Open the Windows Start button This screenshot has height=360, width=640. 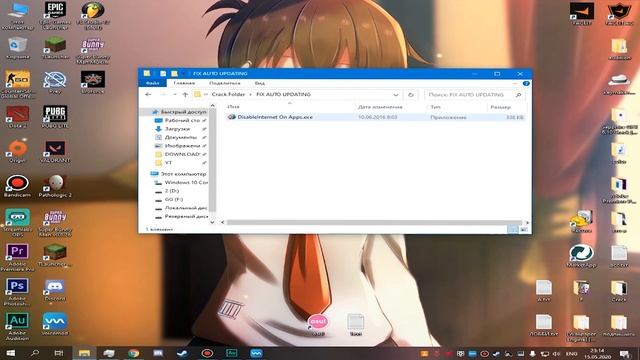point(10,353)
